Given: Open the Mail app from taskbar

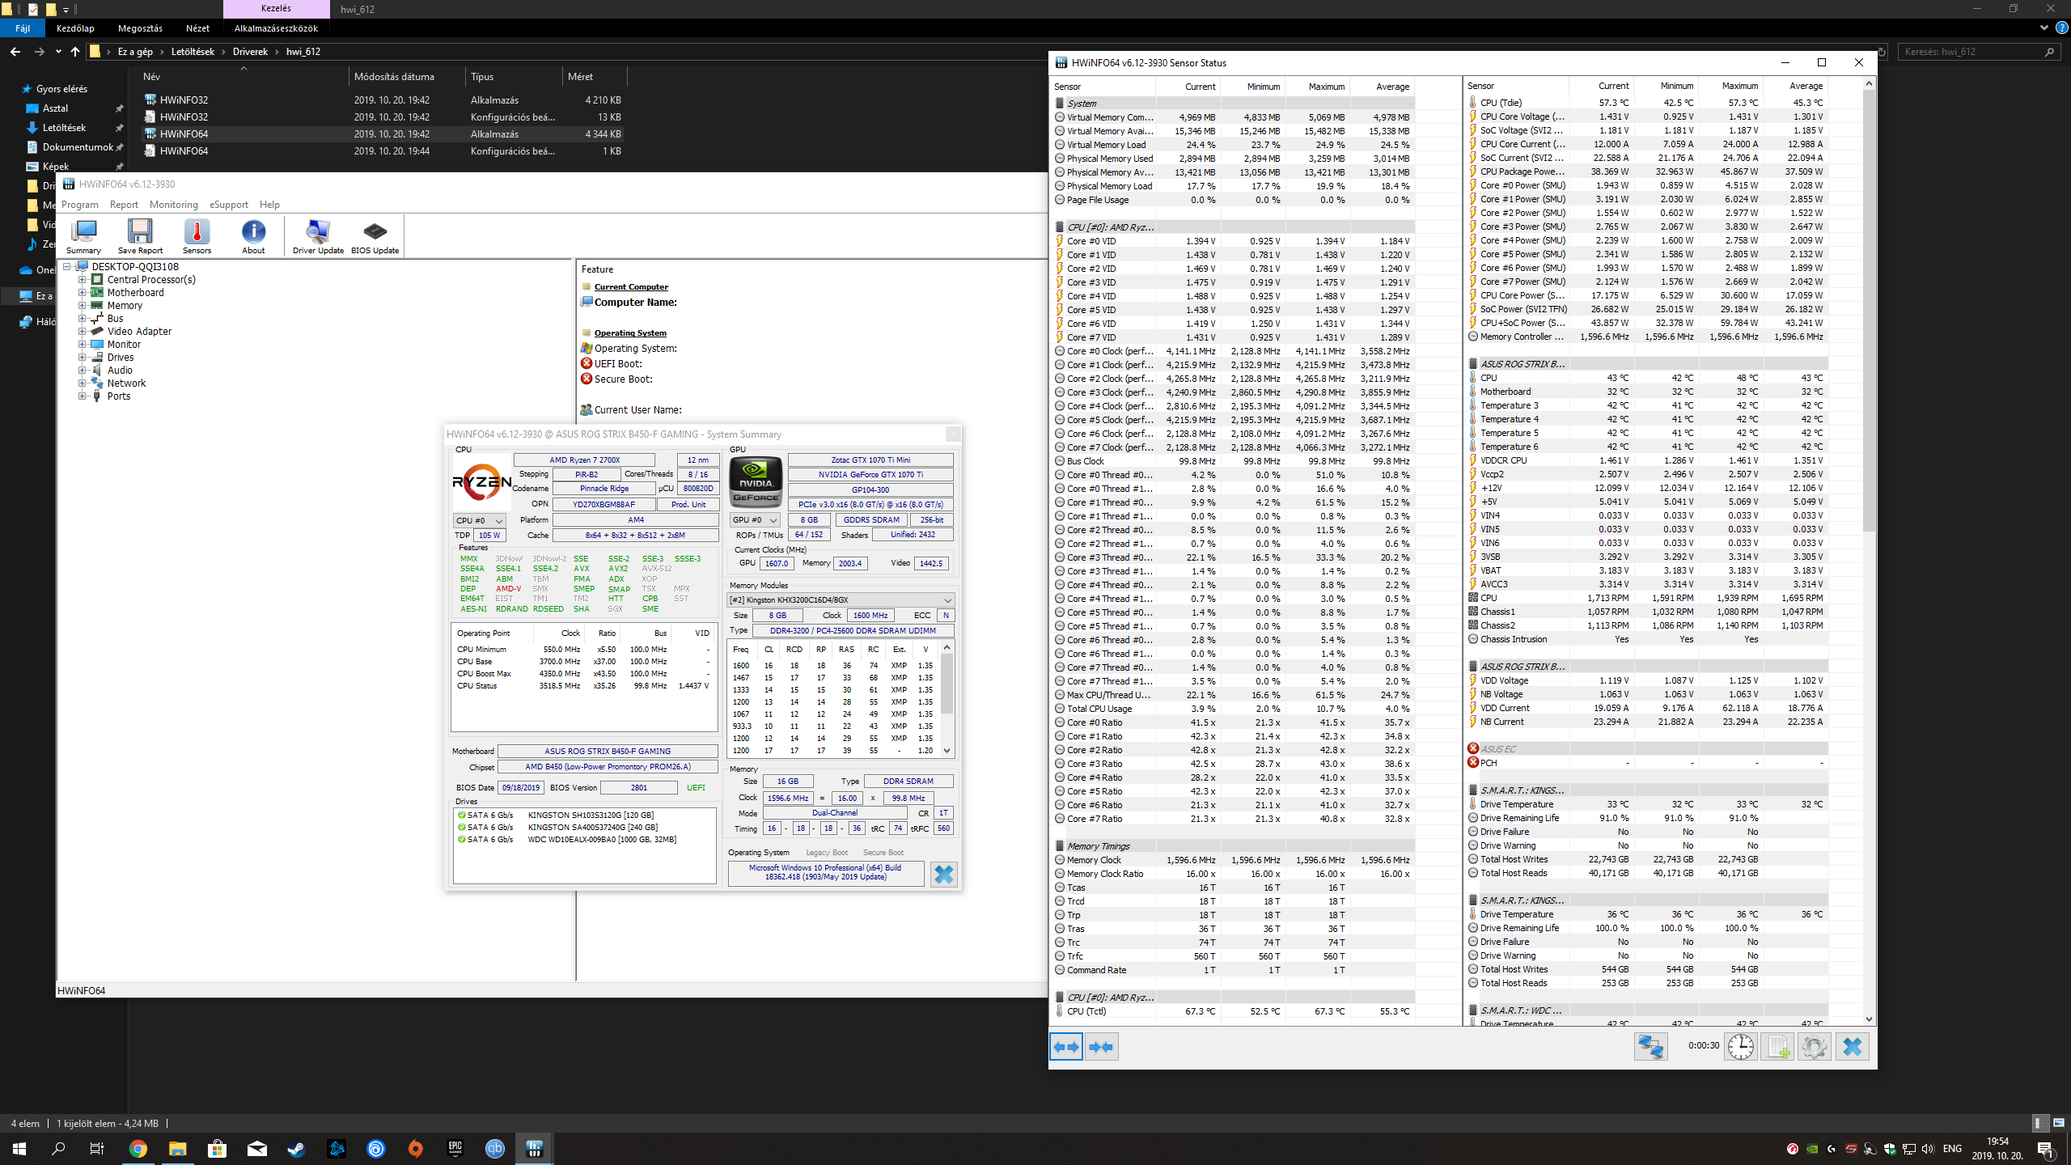Looking at the screenshot, I should pyautogui.click(x=257, y=1149).
